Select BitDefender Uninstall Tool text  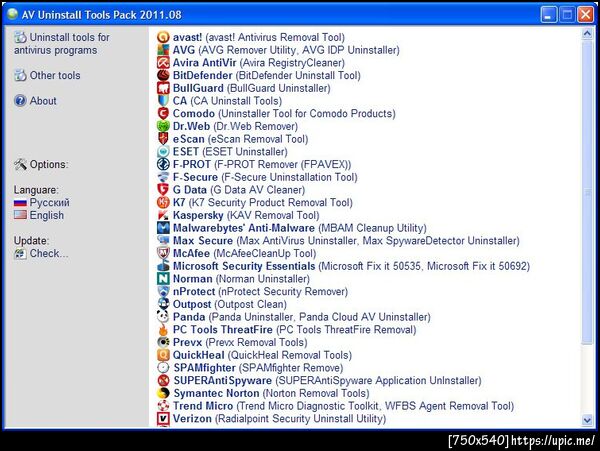298,75
